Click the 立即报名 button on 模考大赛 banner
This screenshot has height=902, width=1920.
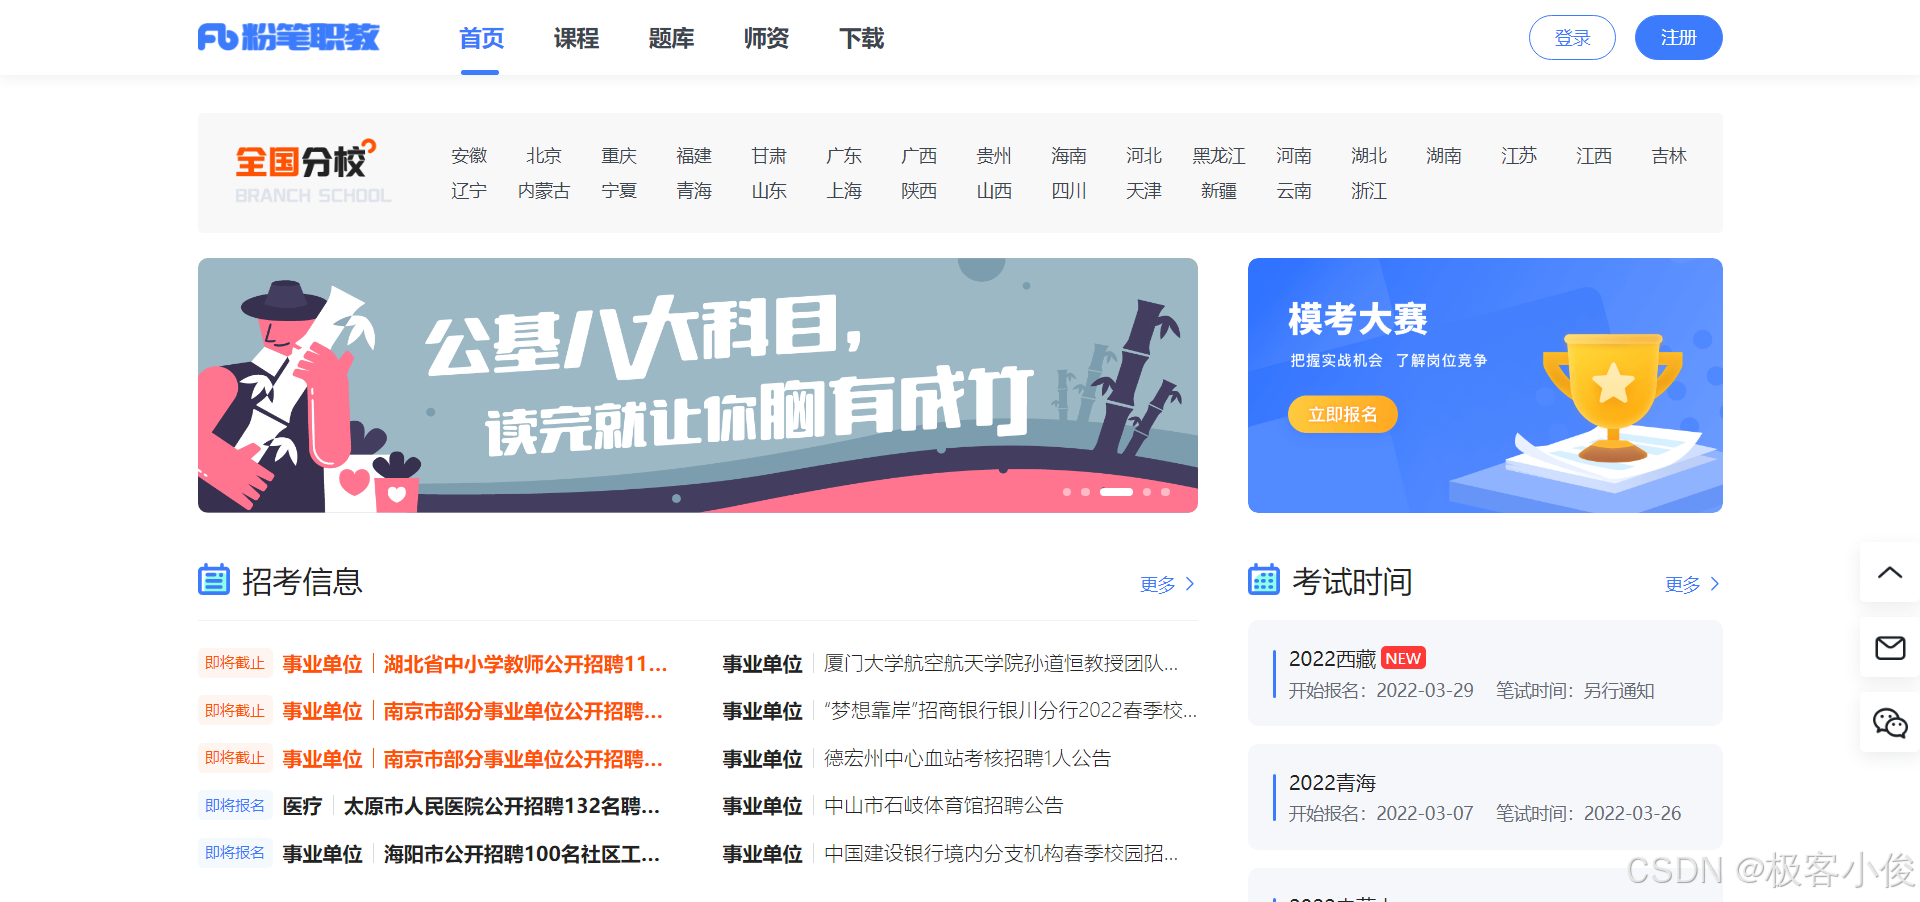1342,414
